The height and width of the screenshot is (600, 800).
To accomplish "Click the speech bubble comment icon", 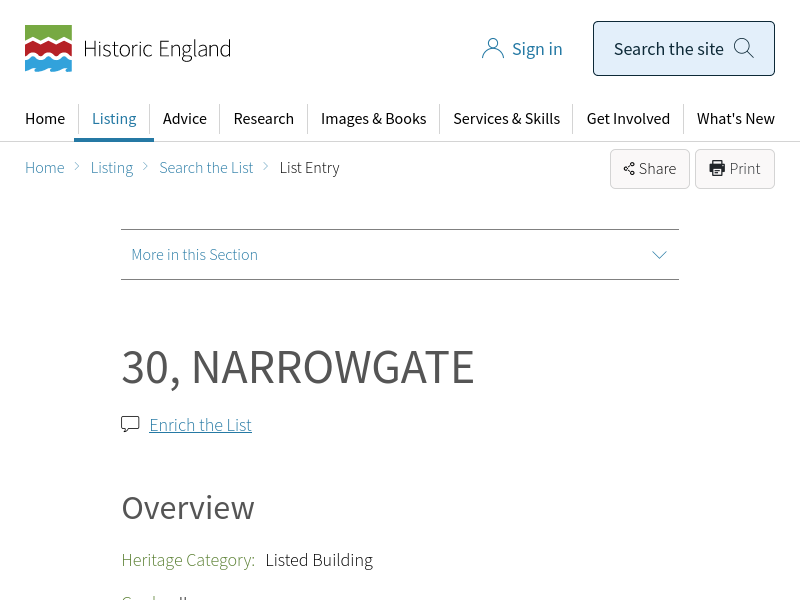I will click(x=130, y=424).
